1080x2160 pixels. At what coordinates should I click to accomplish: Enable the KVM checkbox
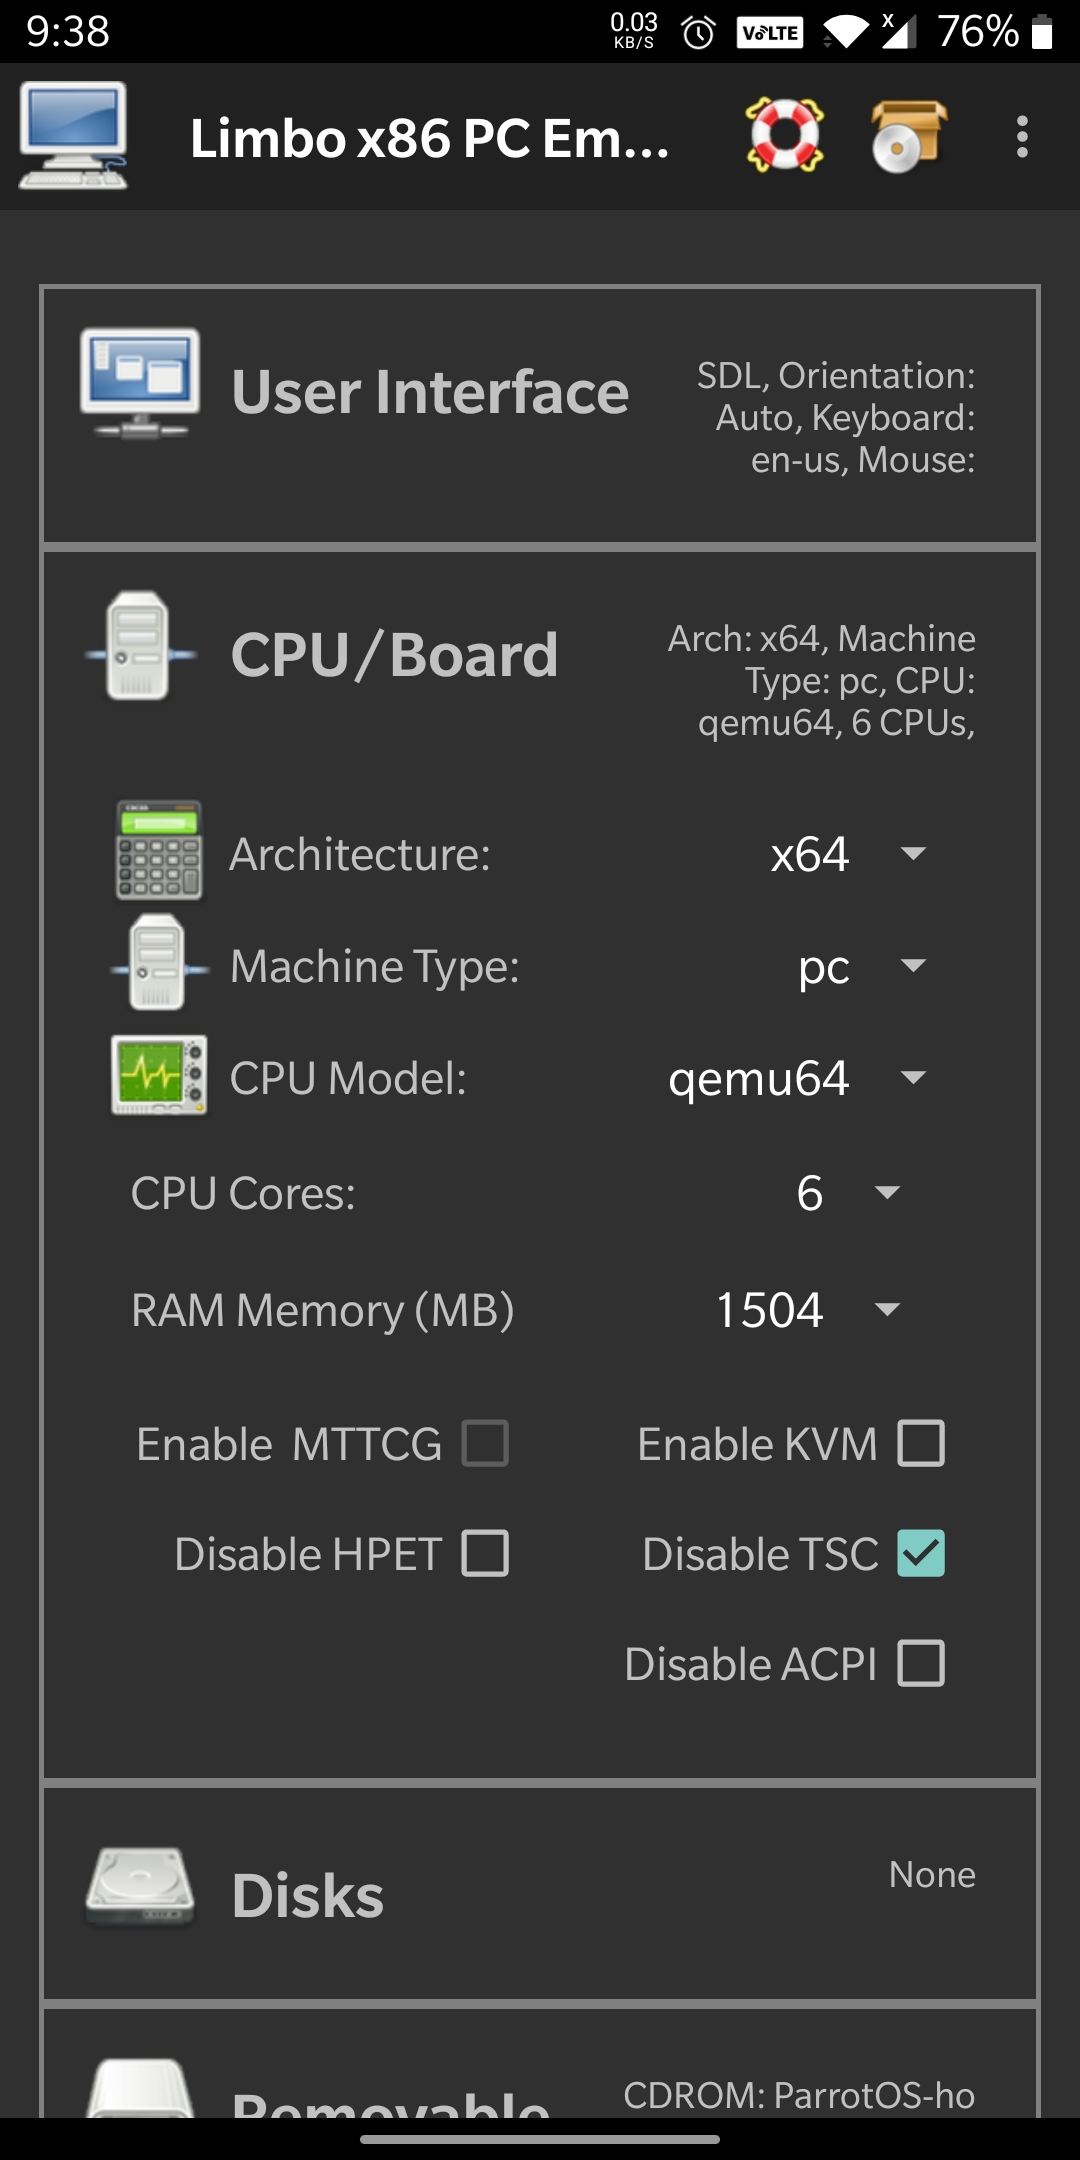[x=921, y=1443]
